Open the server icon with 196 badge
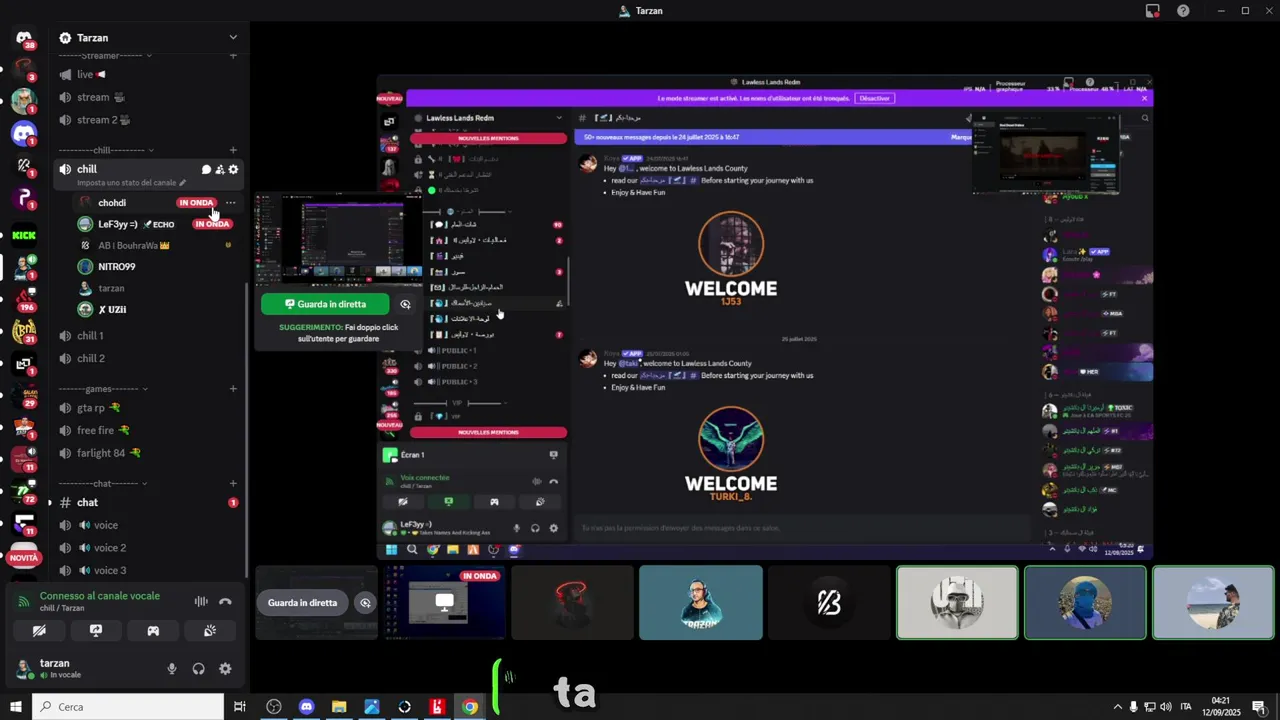The height and width of the screenshot is (720, 1280). 24,299
